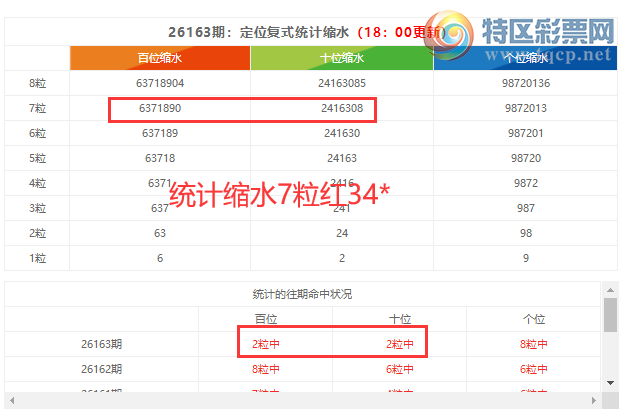Viewport: 624px width, 415px height.
Task: Click the 4粒 row label
Action: click(37, 183)
